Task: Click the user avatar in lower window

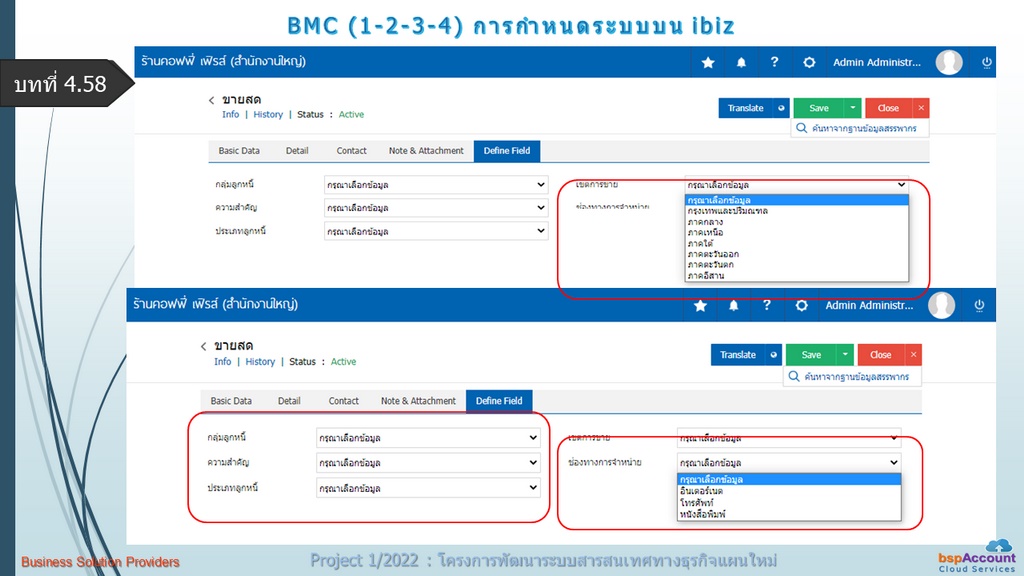Action: coord(941,305)
